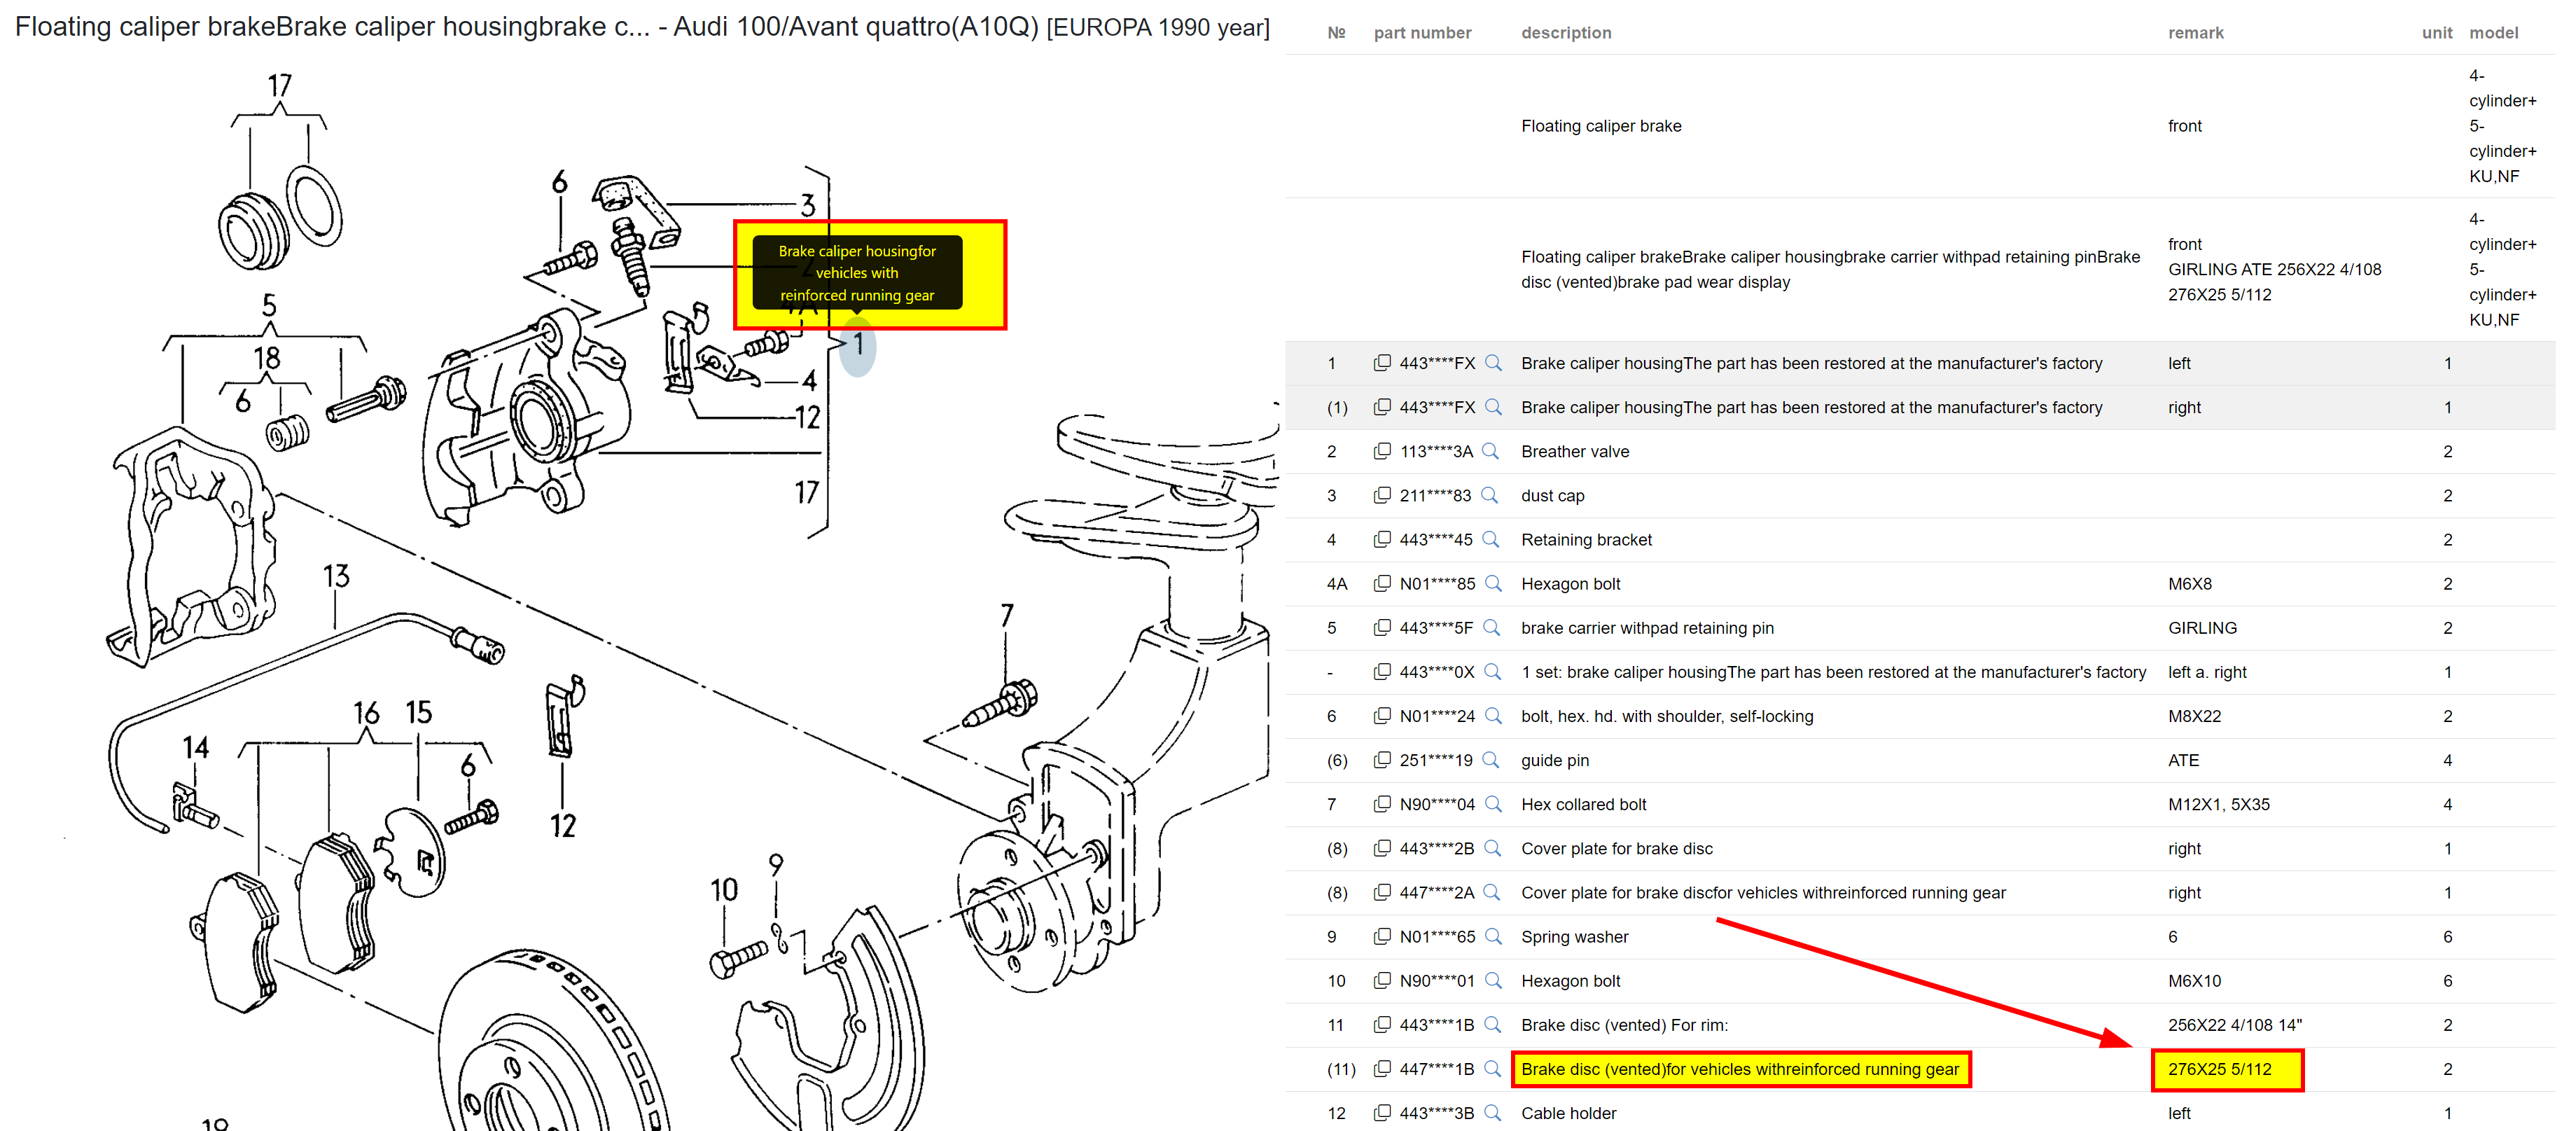The image size is (2576, 1131).
Task: Click the part number column header
Action: 1422,33
